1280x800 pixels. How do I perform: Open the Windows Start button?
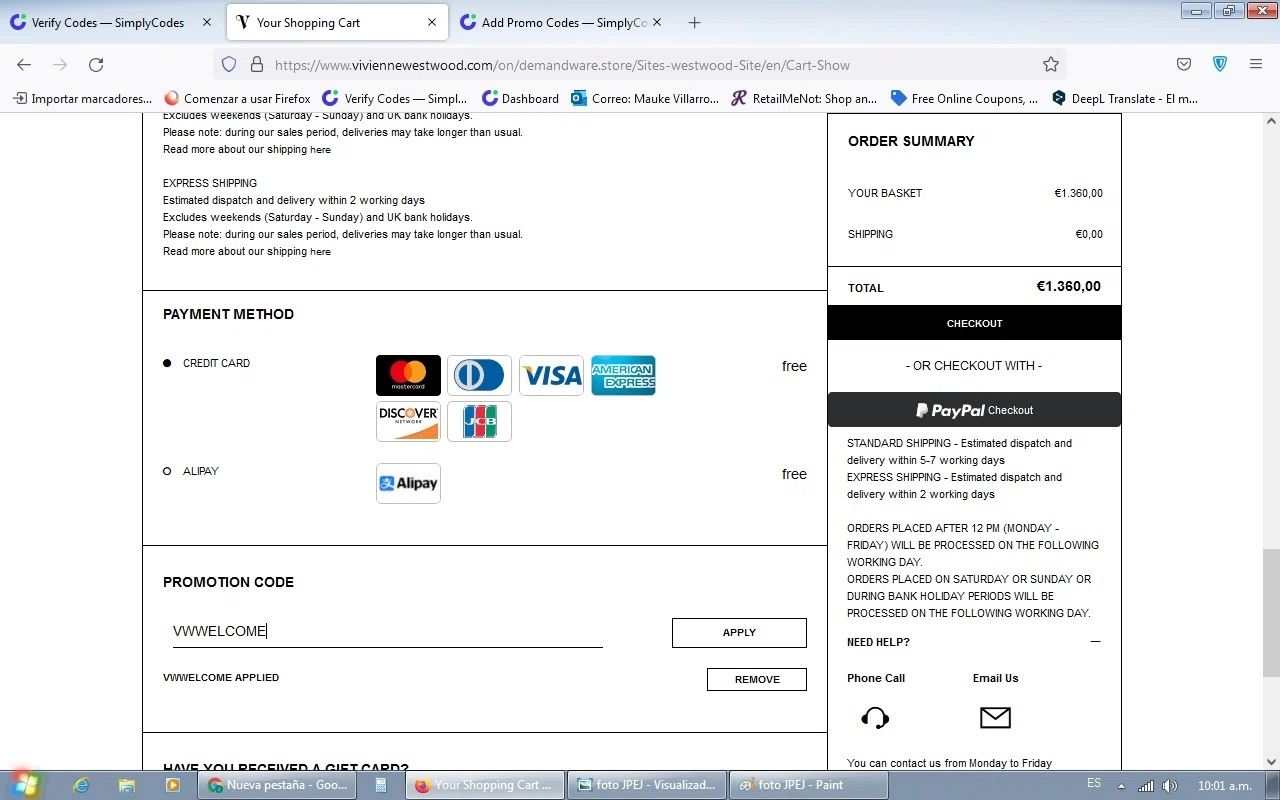point(23,784)
